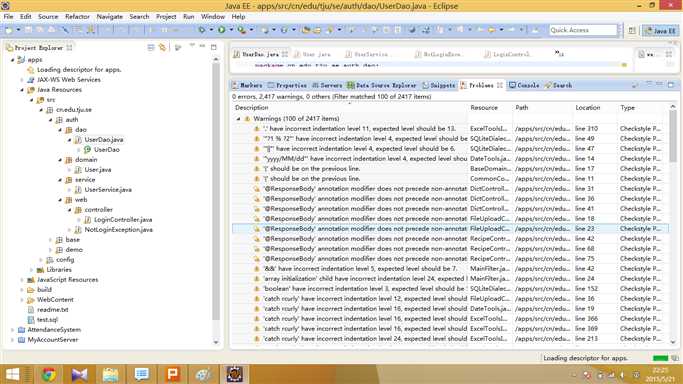Expand the AttendanceSystem project
683x384 pixels.
click(12, 330)
